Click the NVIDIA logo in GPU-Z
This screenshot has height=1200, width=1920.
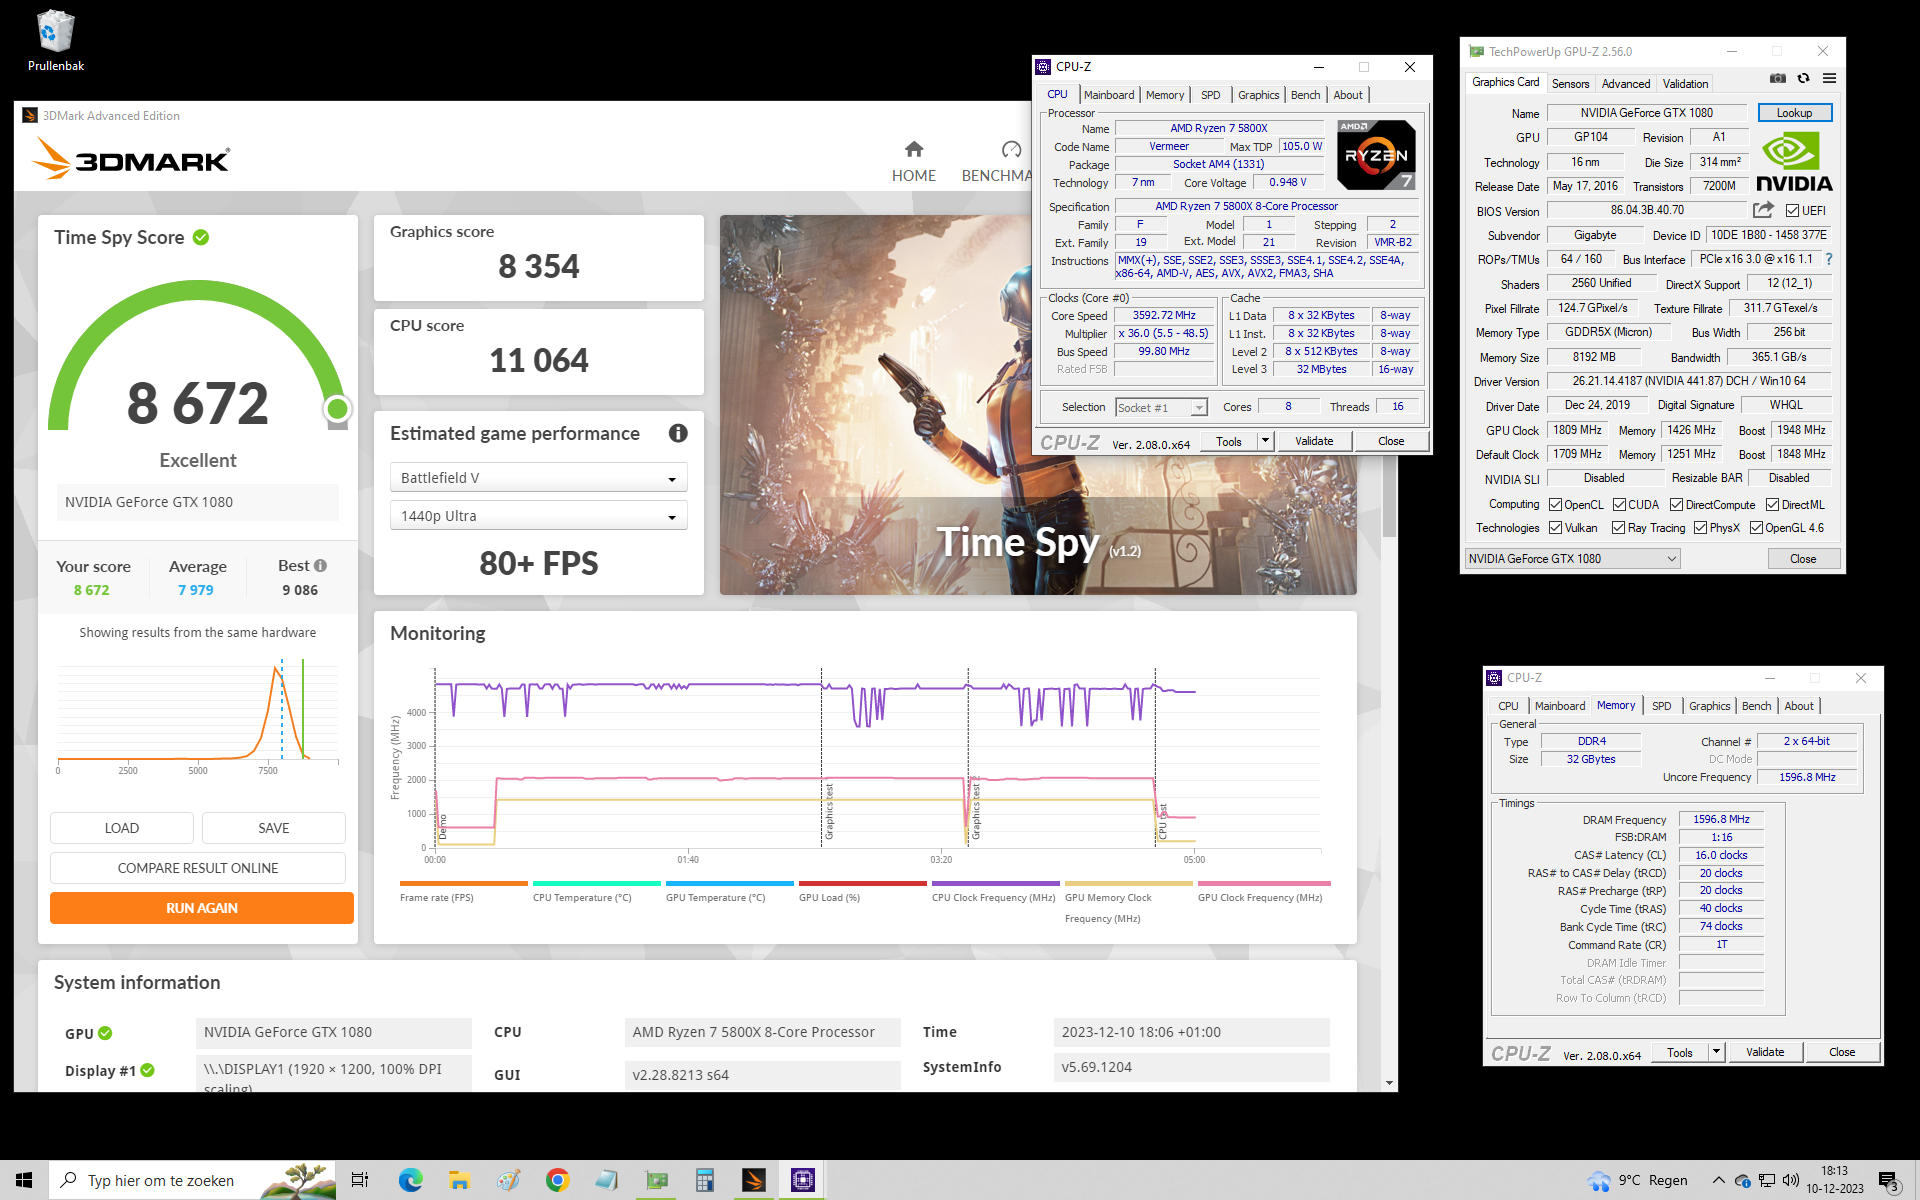(1794, 163)
